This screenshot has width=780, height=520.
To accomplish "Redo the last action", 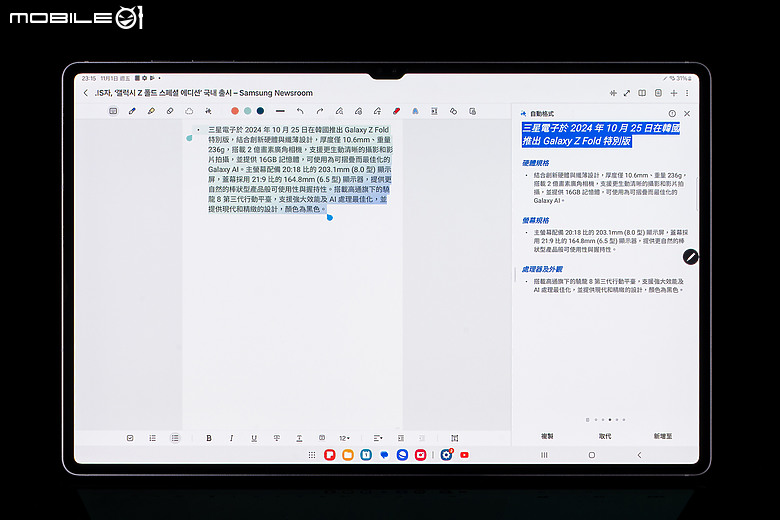I will pos(320,111).
